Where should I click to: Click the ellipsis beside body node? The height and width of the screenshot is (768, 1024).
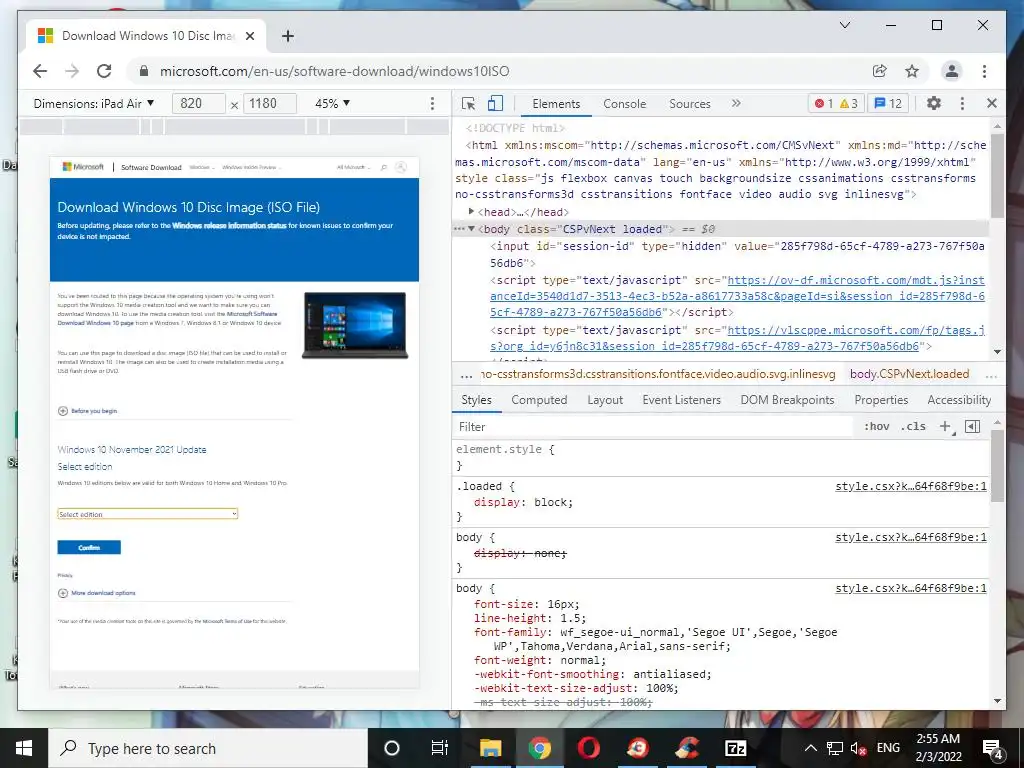click(459, 229)
